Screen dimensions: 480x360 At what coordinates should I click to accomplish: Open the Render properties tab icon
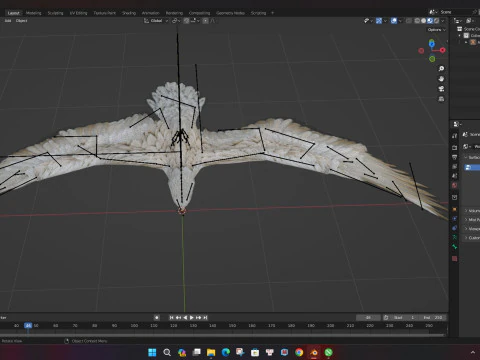coord(454,147)
